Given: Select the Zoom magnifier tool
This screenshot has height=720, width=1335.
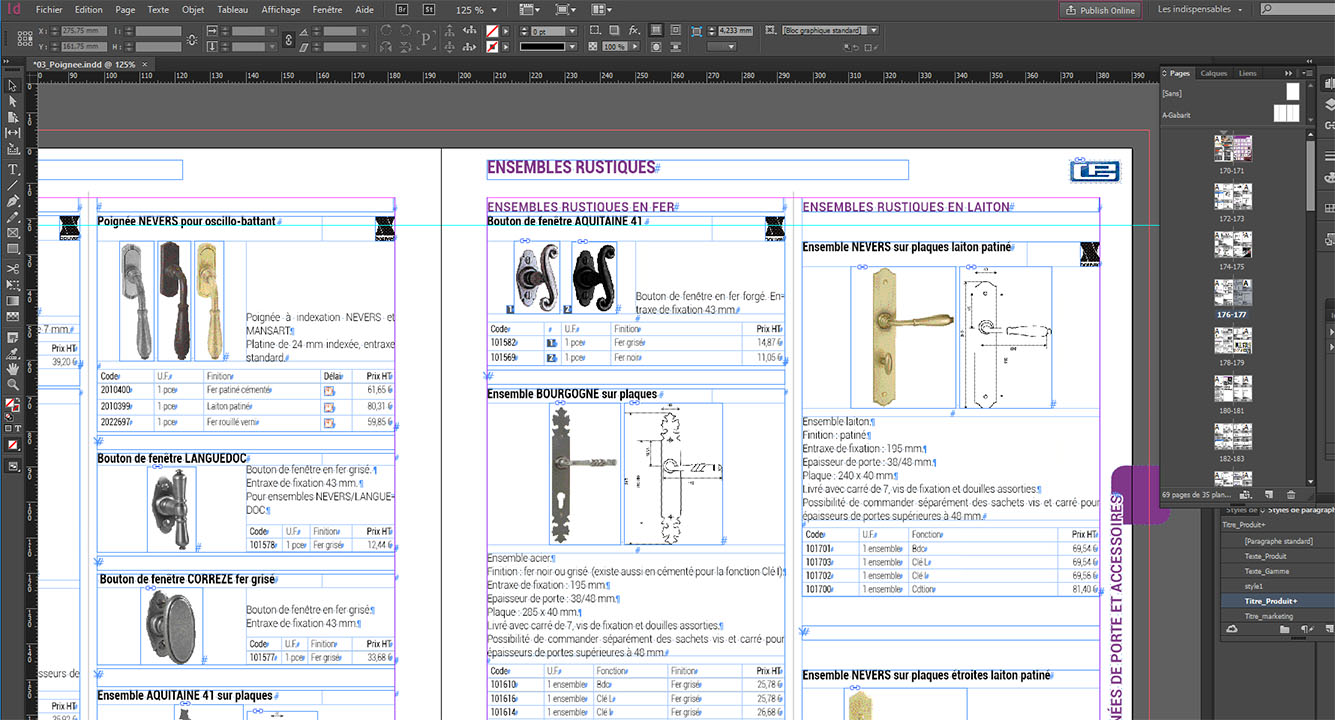Looking at the screenshot, I should click(x=13, y=384).
